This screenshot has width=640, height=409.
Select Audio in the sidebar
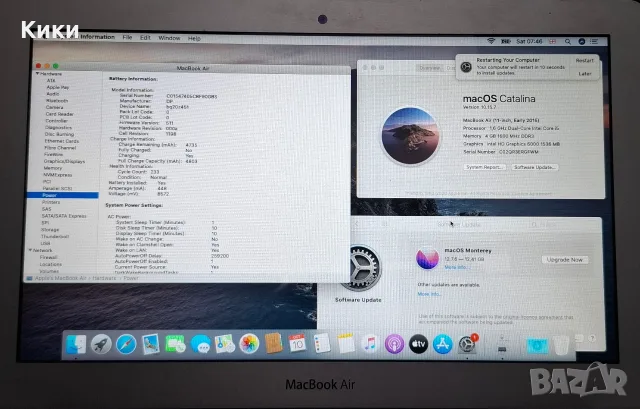click(53, 94)
